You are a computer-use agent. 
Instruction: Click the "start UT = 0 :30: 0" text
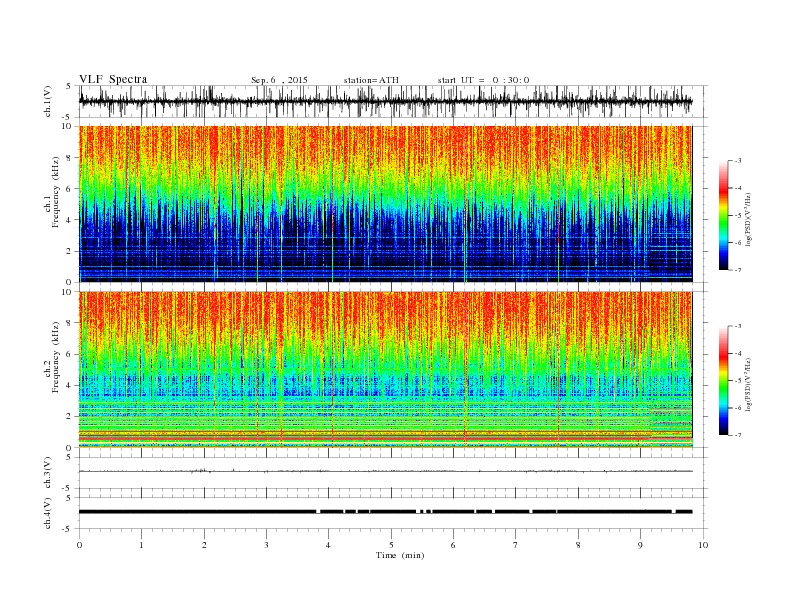click(483, 80)
